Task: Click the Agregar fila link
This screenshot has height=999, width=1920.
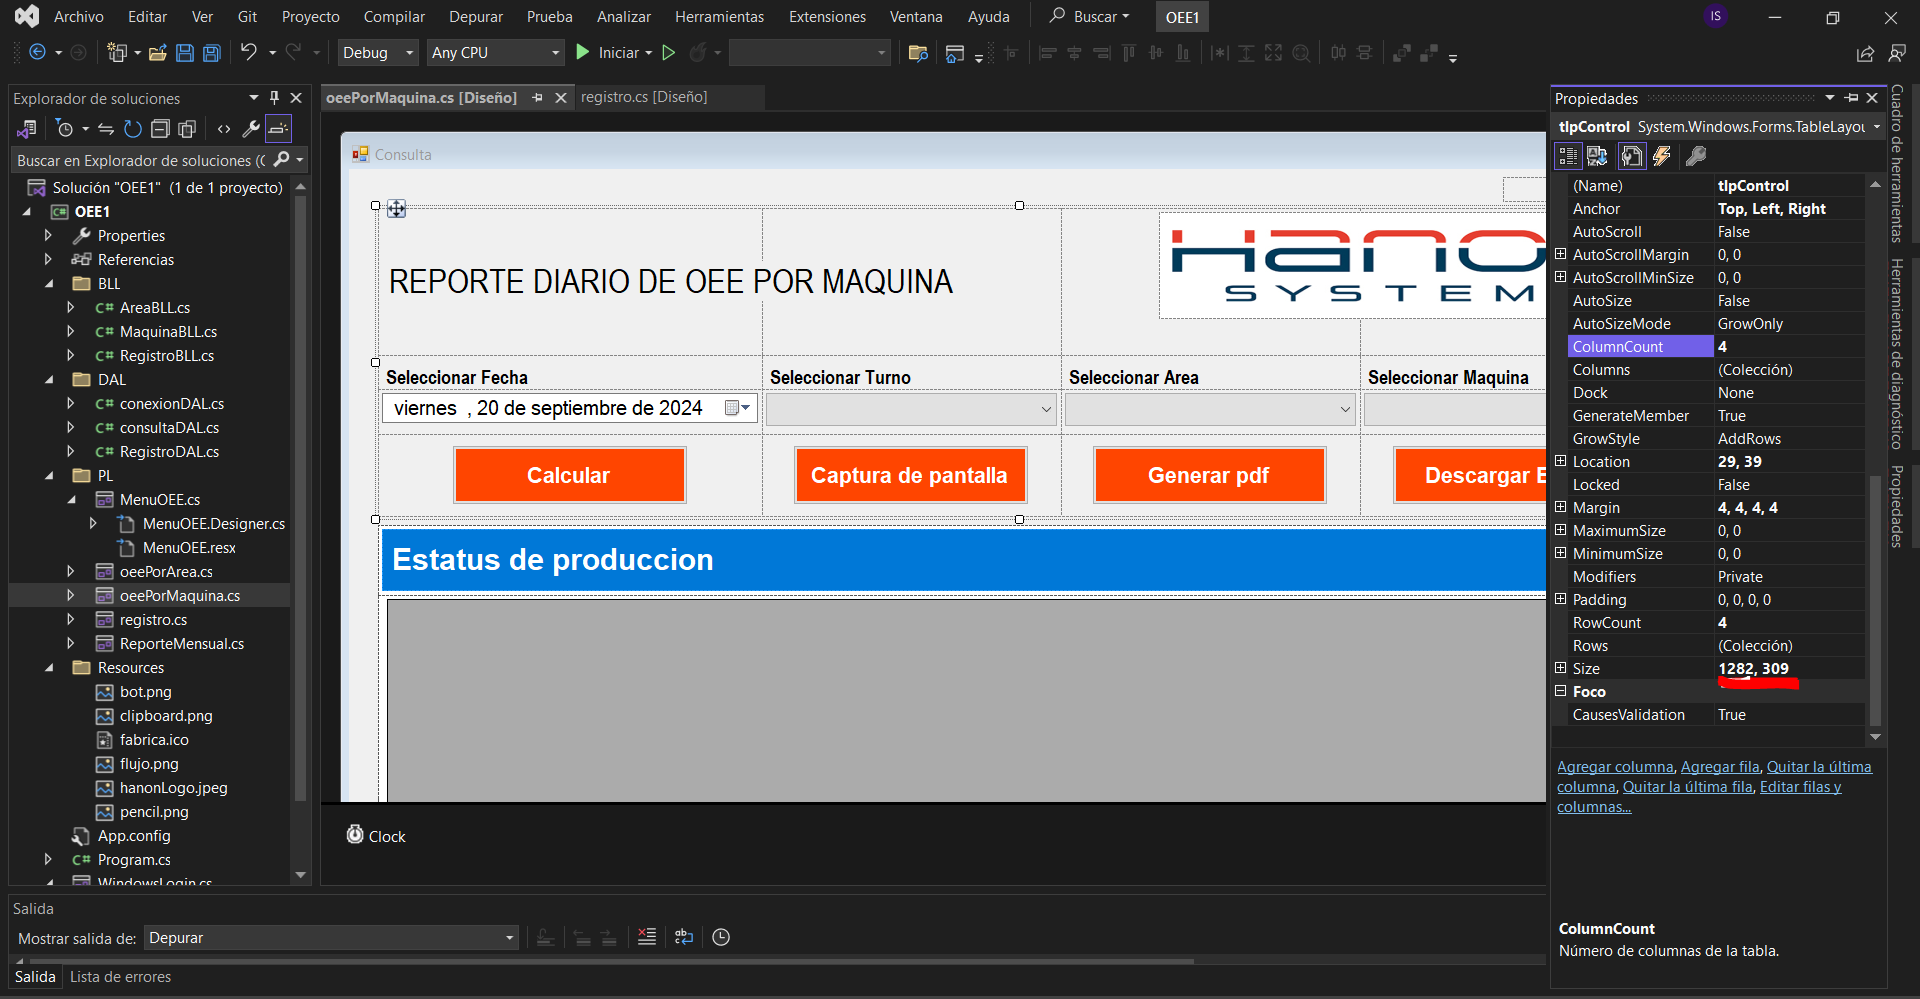Action: [x=1720, y=767]
